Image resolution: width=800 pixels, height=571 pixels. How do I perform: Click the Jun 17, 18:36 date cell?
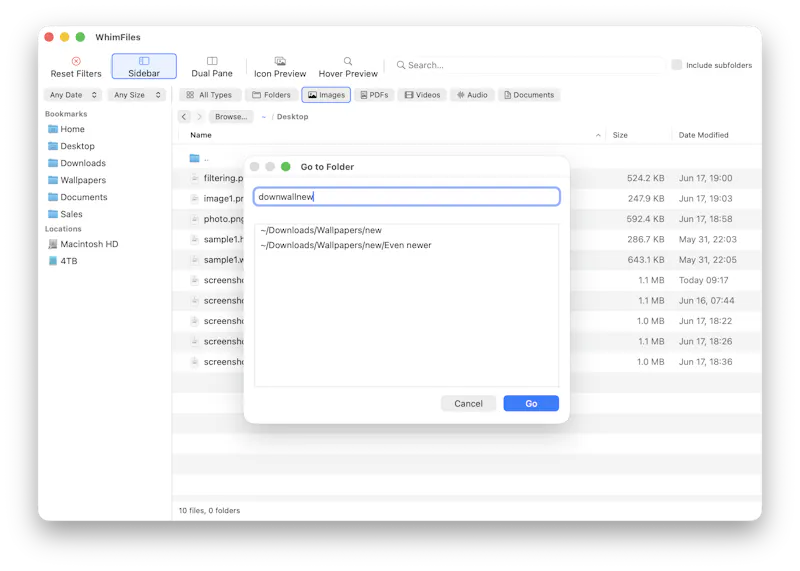(x=705, y=362)
